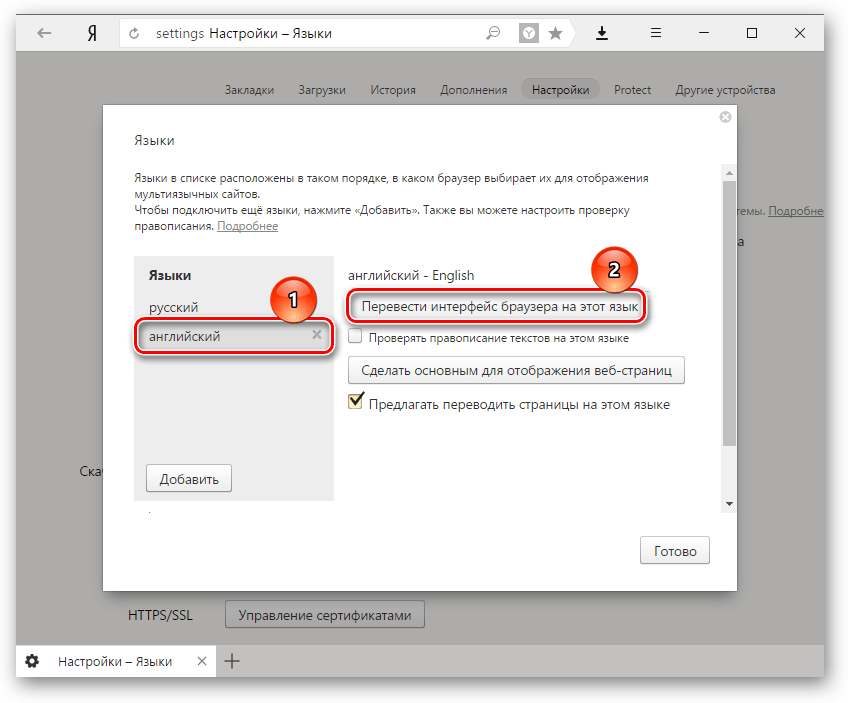This screenshot has height=703, width=848.
Task: Click the dialog scrollbar down arrow
Action: pos(729,504)
